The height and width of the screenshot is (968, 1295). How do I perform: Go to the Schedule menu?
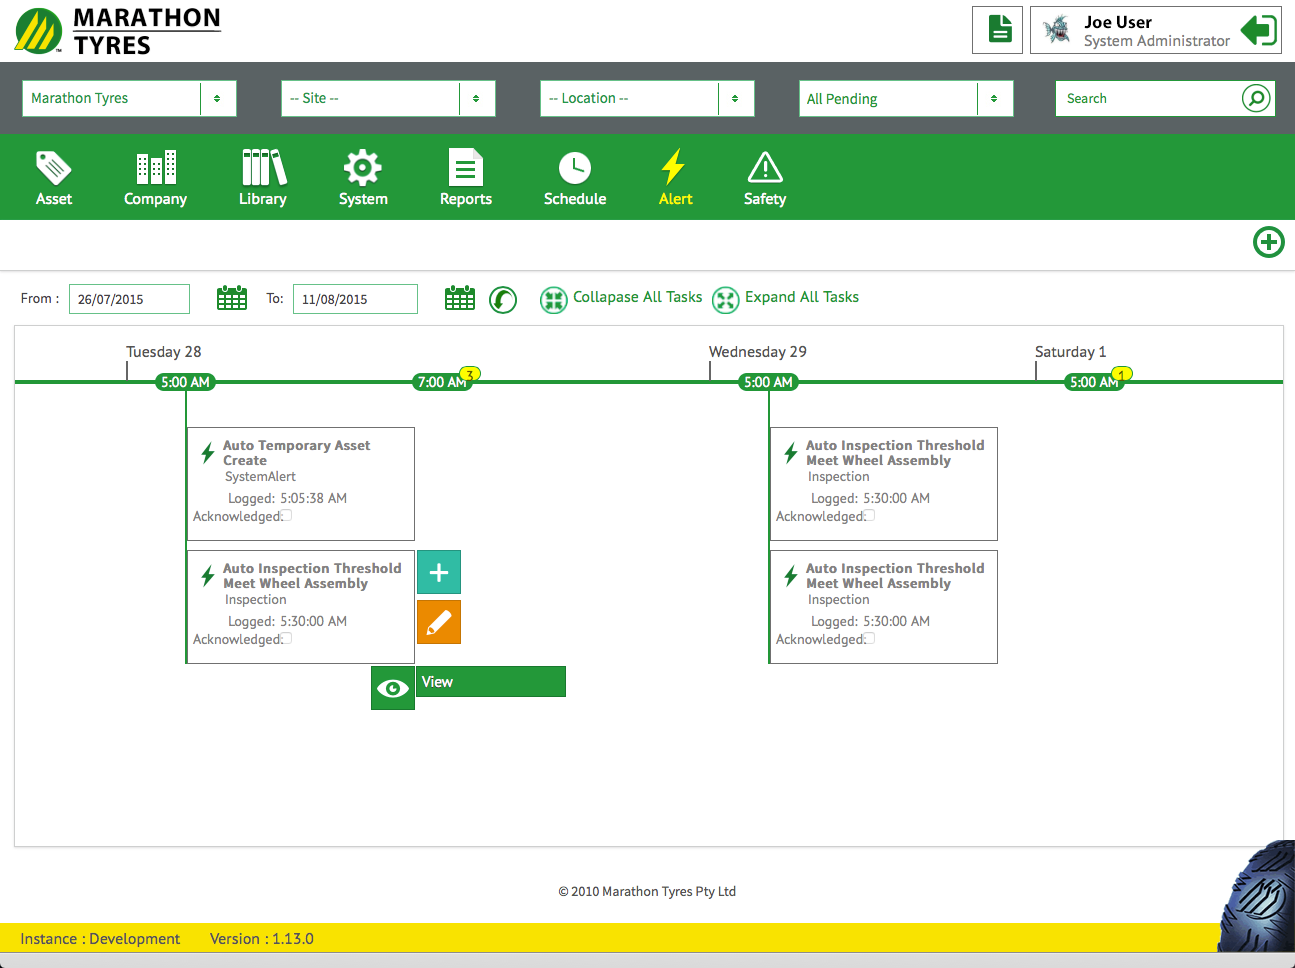coord(575,178)
